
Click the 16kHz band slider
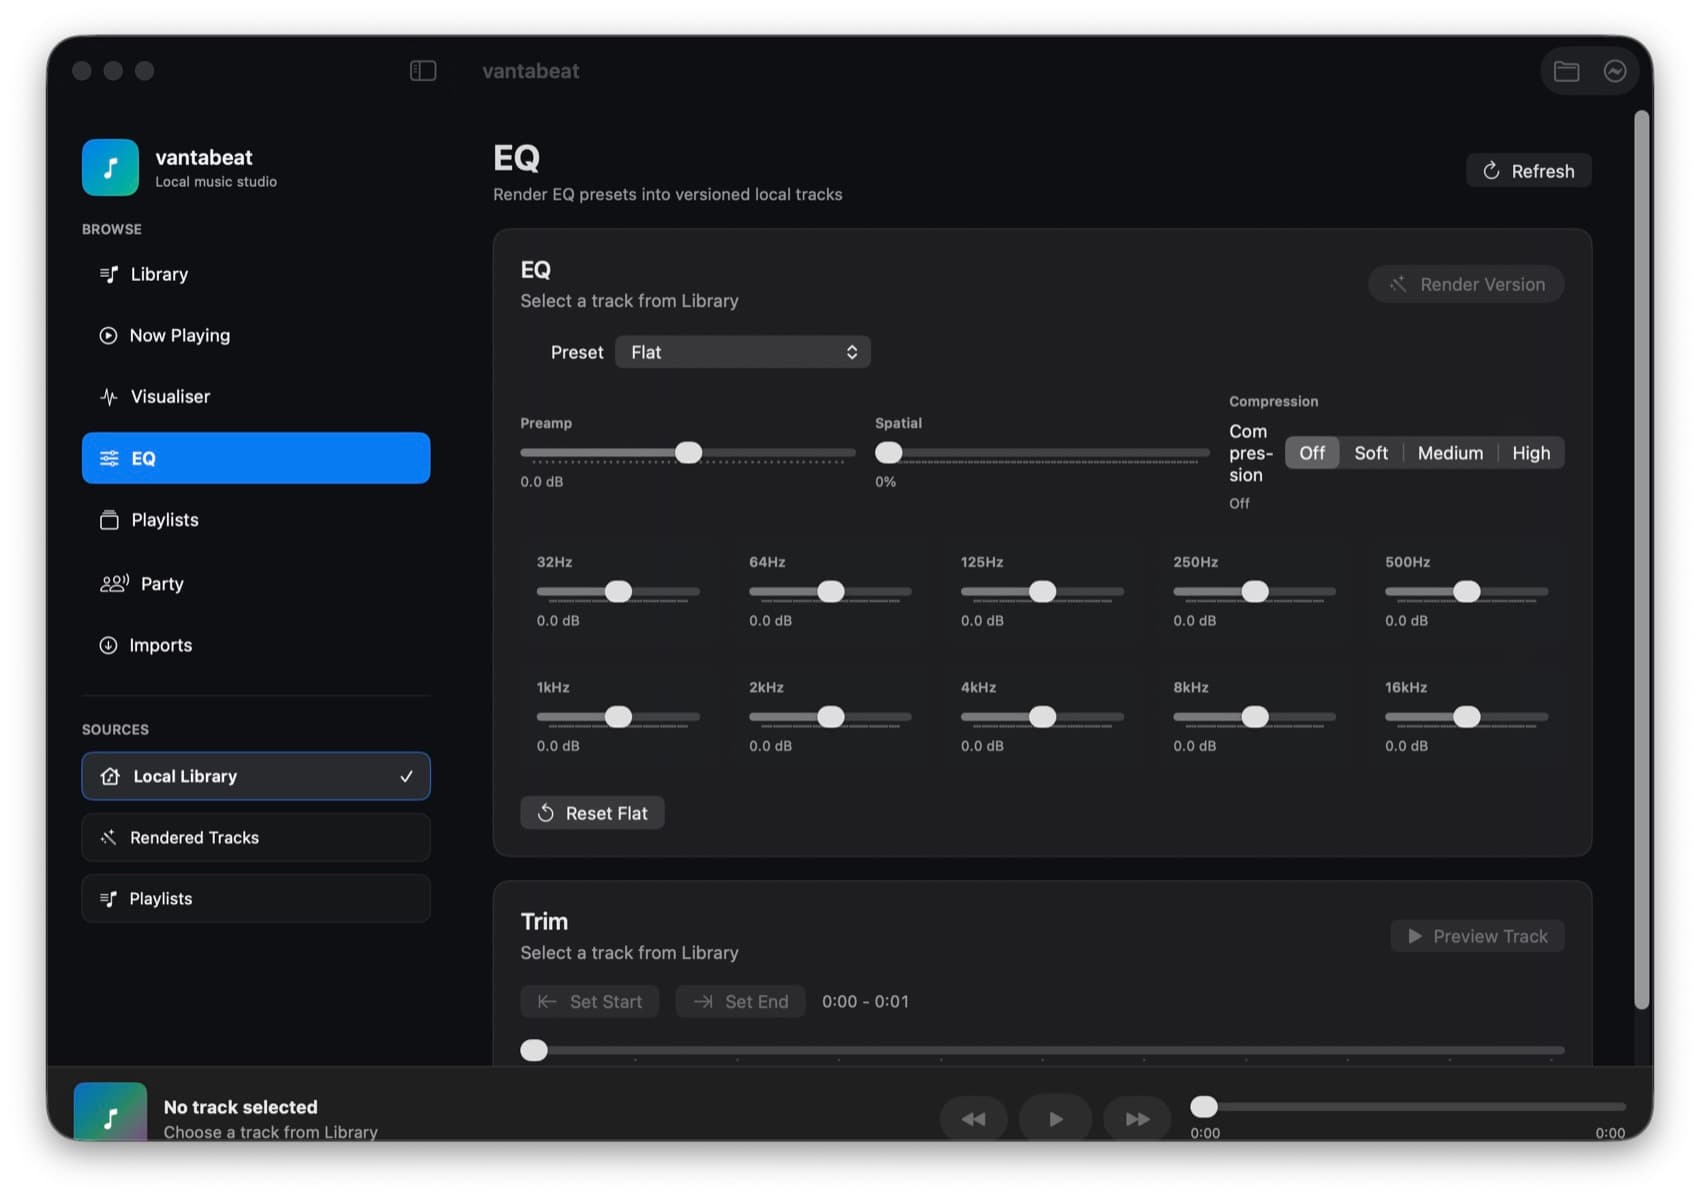click(1466, 717)
